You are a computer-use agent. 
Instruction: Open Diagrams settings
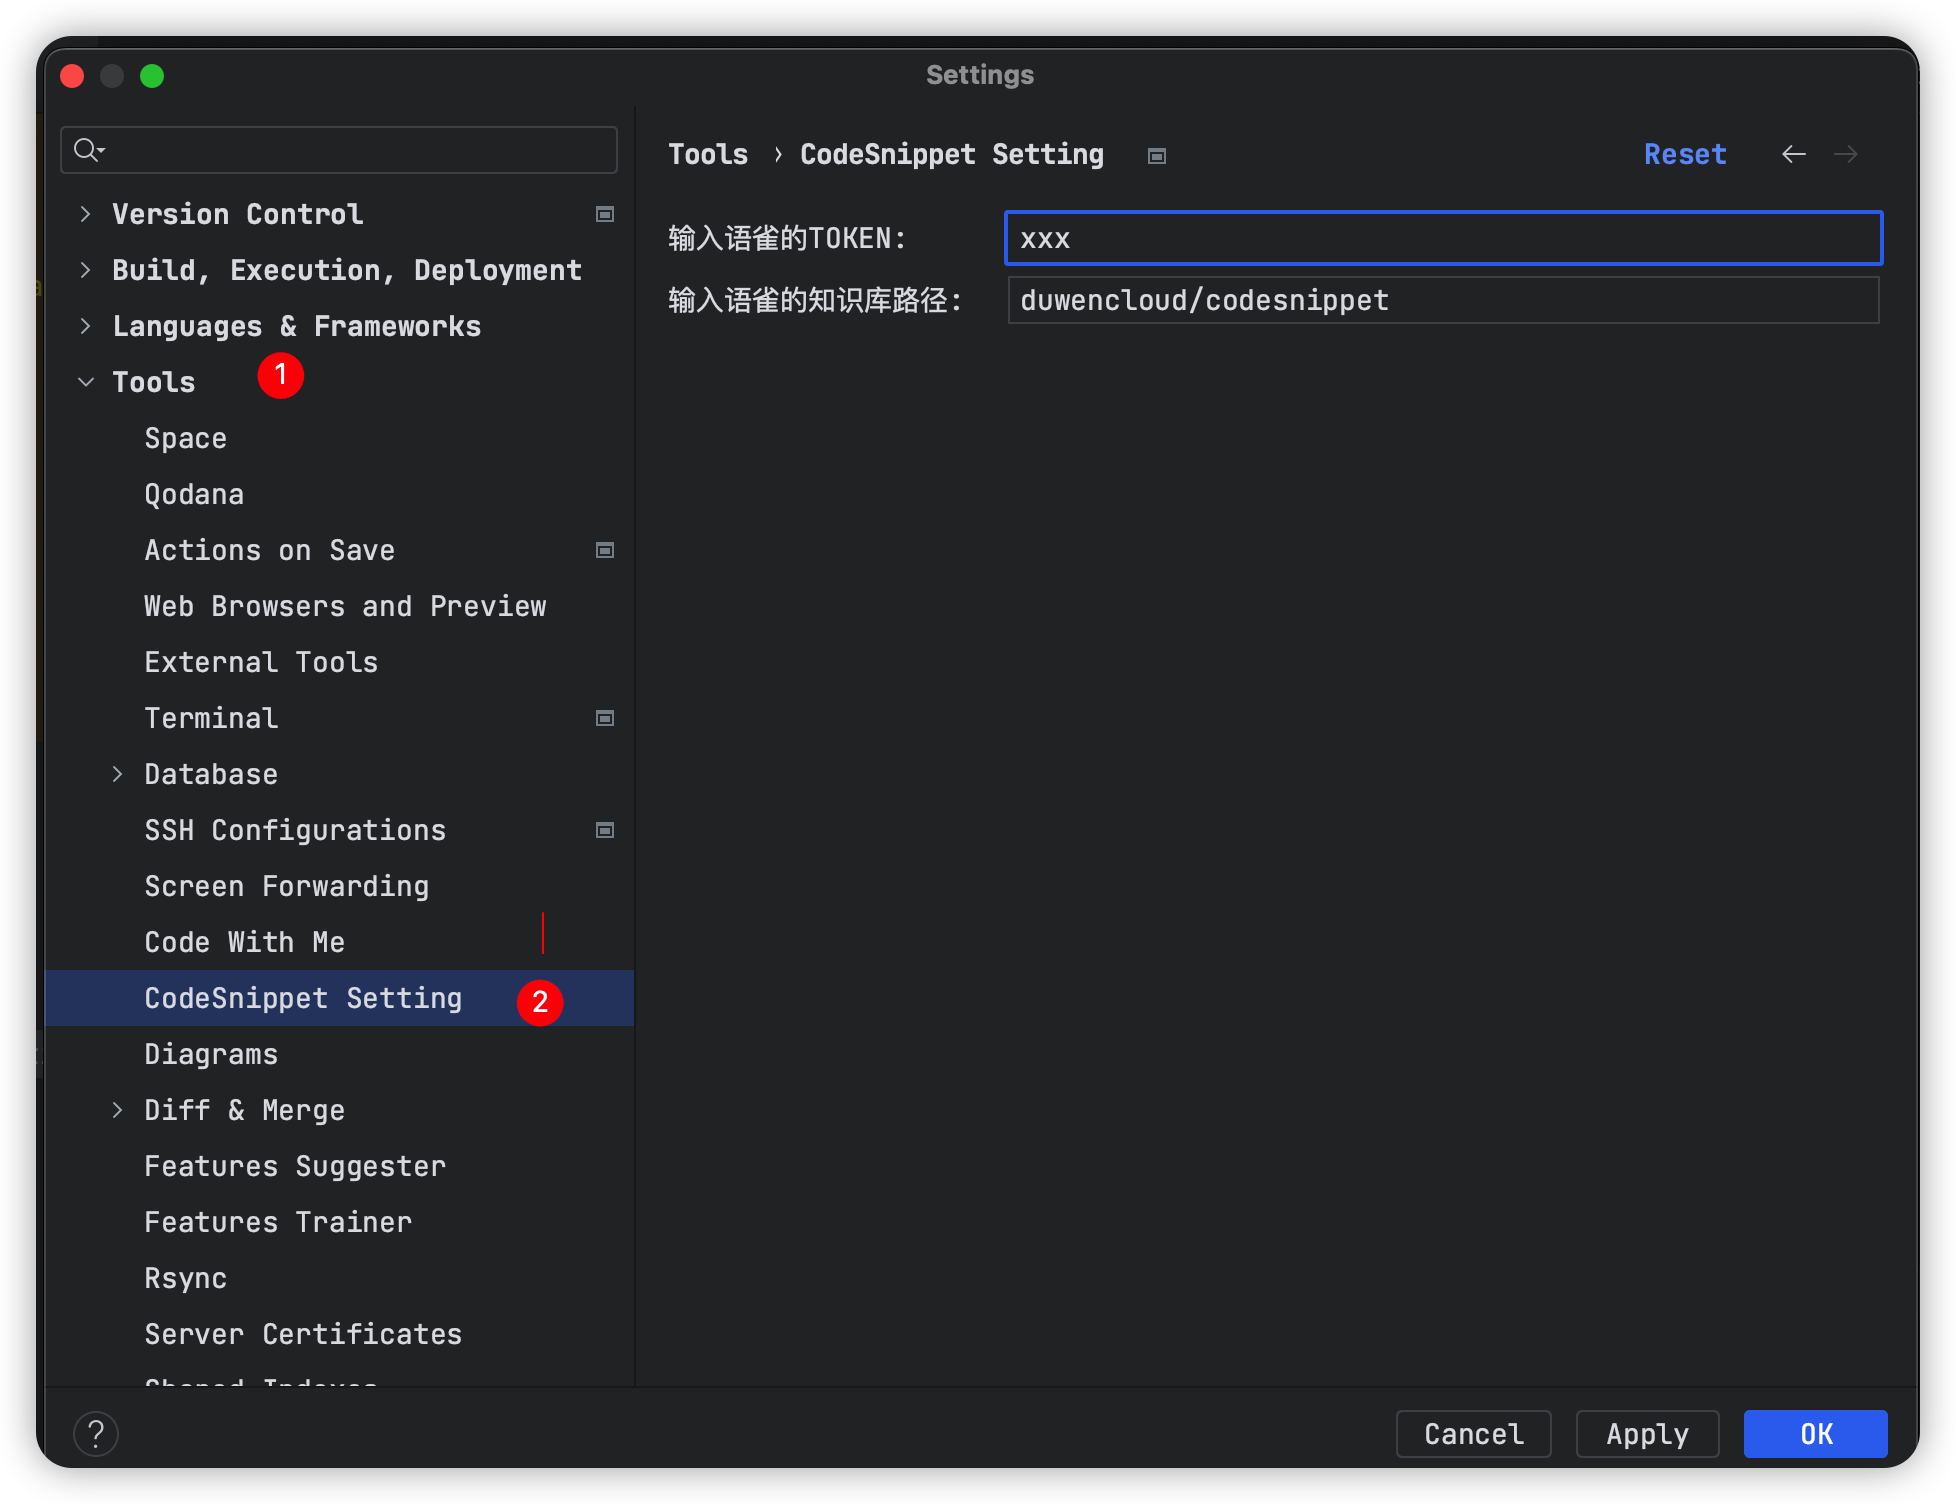[211, 1054]
